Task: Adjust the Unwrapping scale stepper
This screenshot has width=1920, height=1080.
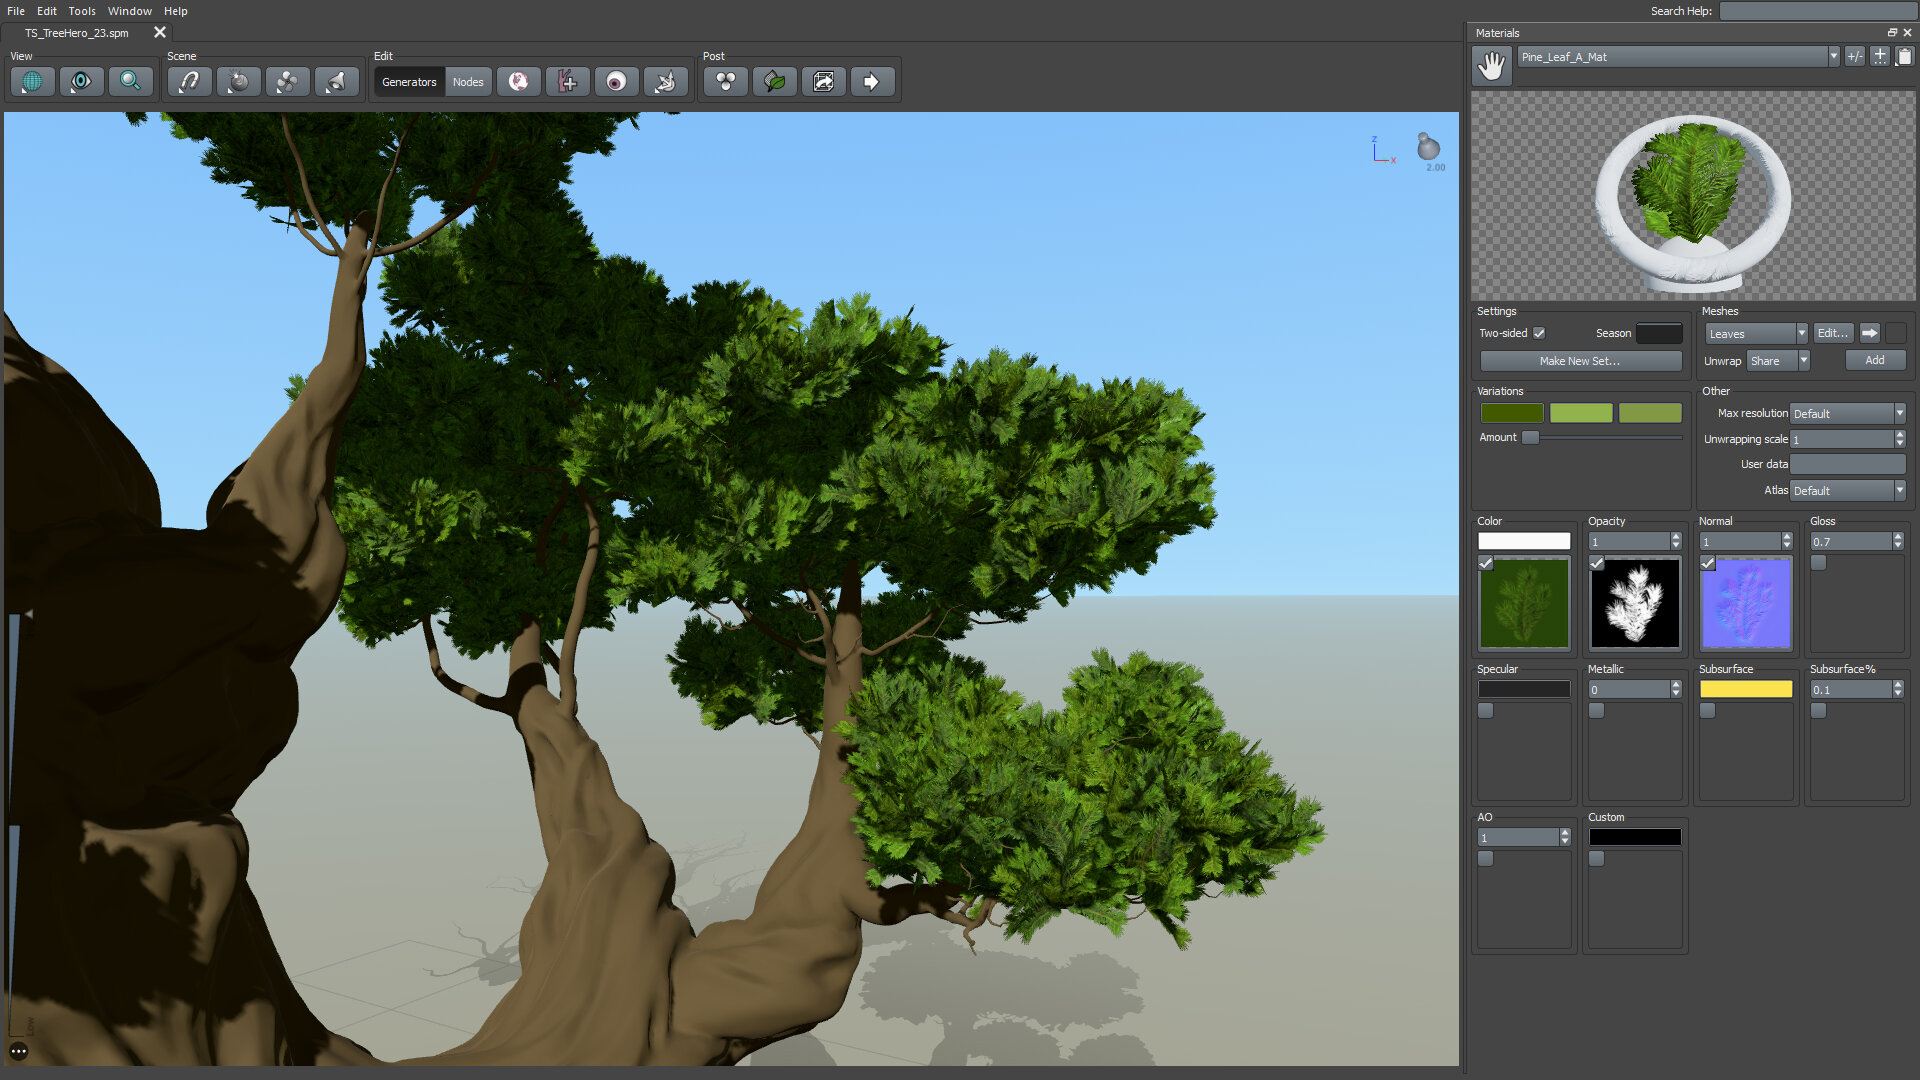Action: [x=1899, y=439]
